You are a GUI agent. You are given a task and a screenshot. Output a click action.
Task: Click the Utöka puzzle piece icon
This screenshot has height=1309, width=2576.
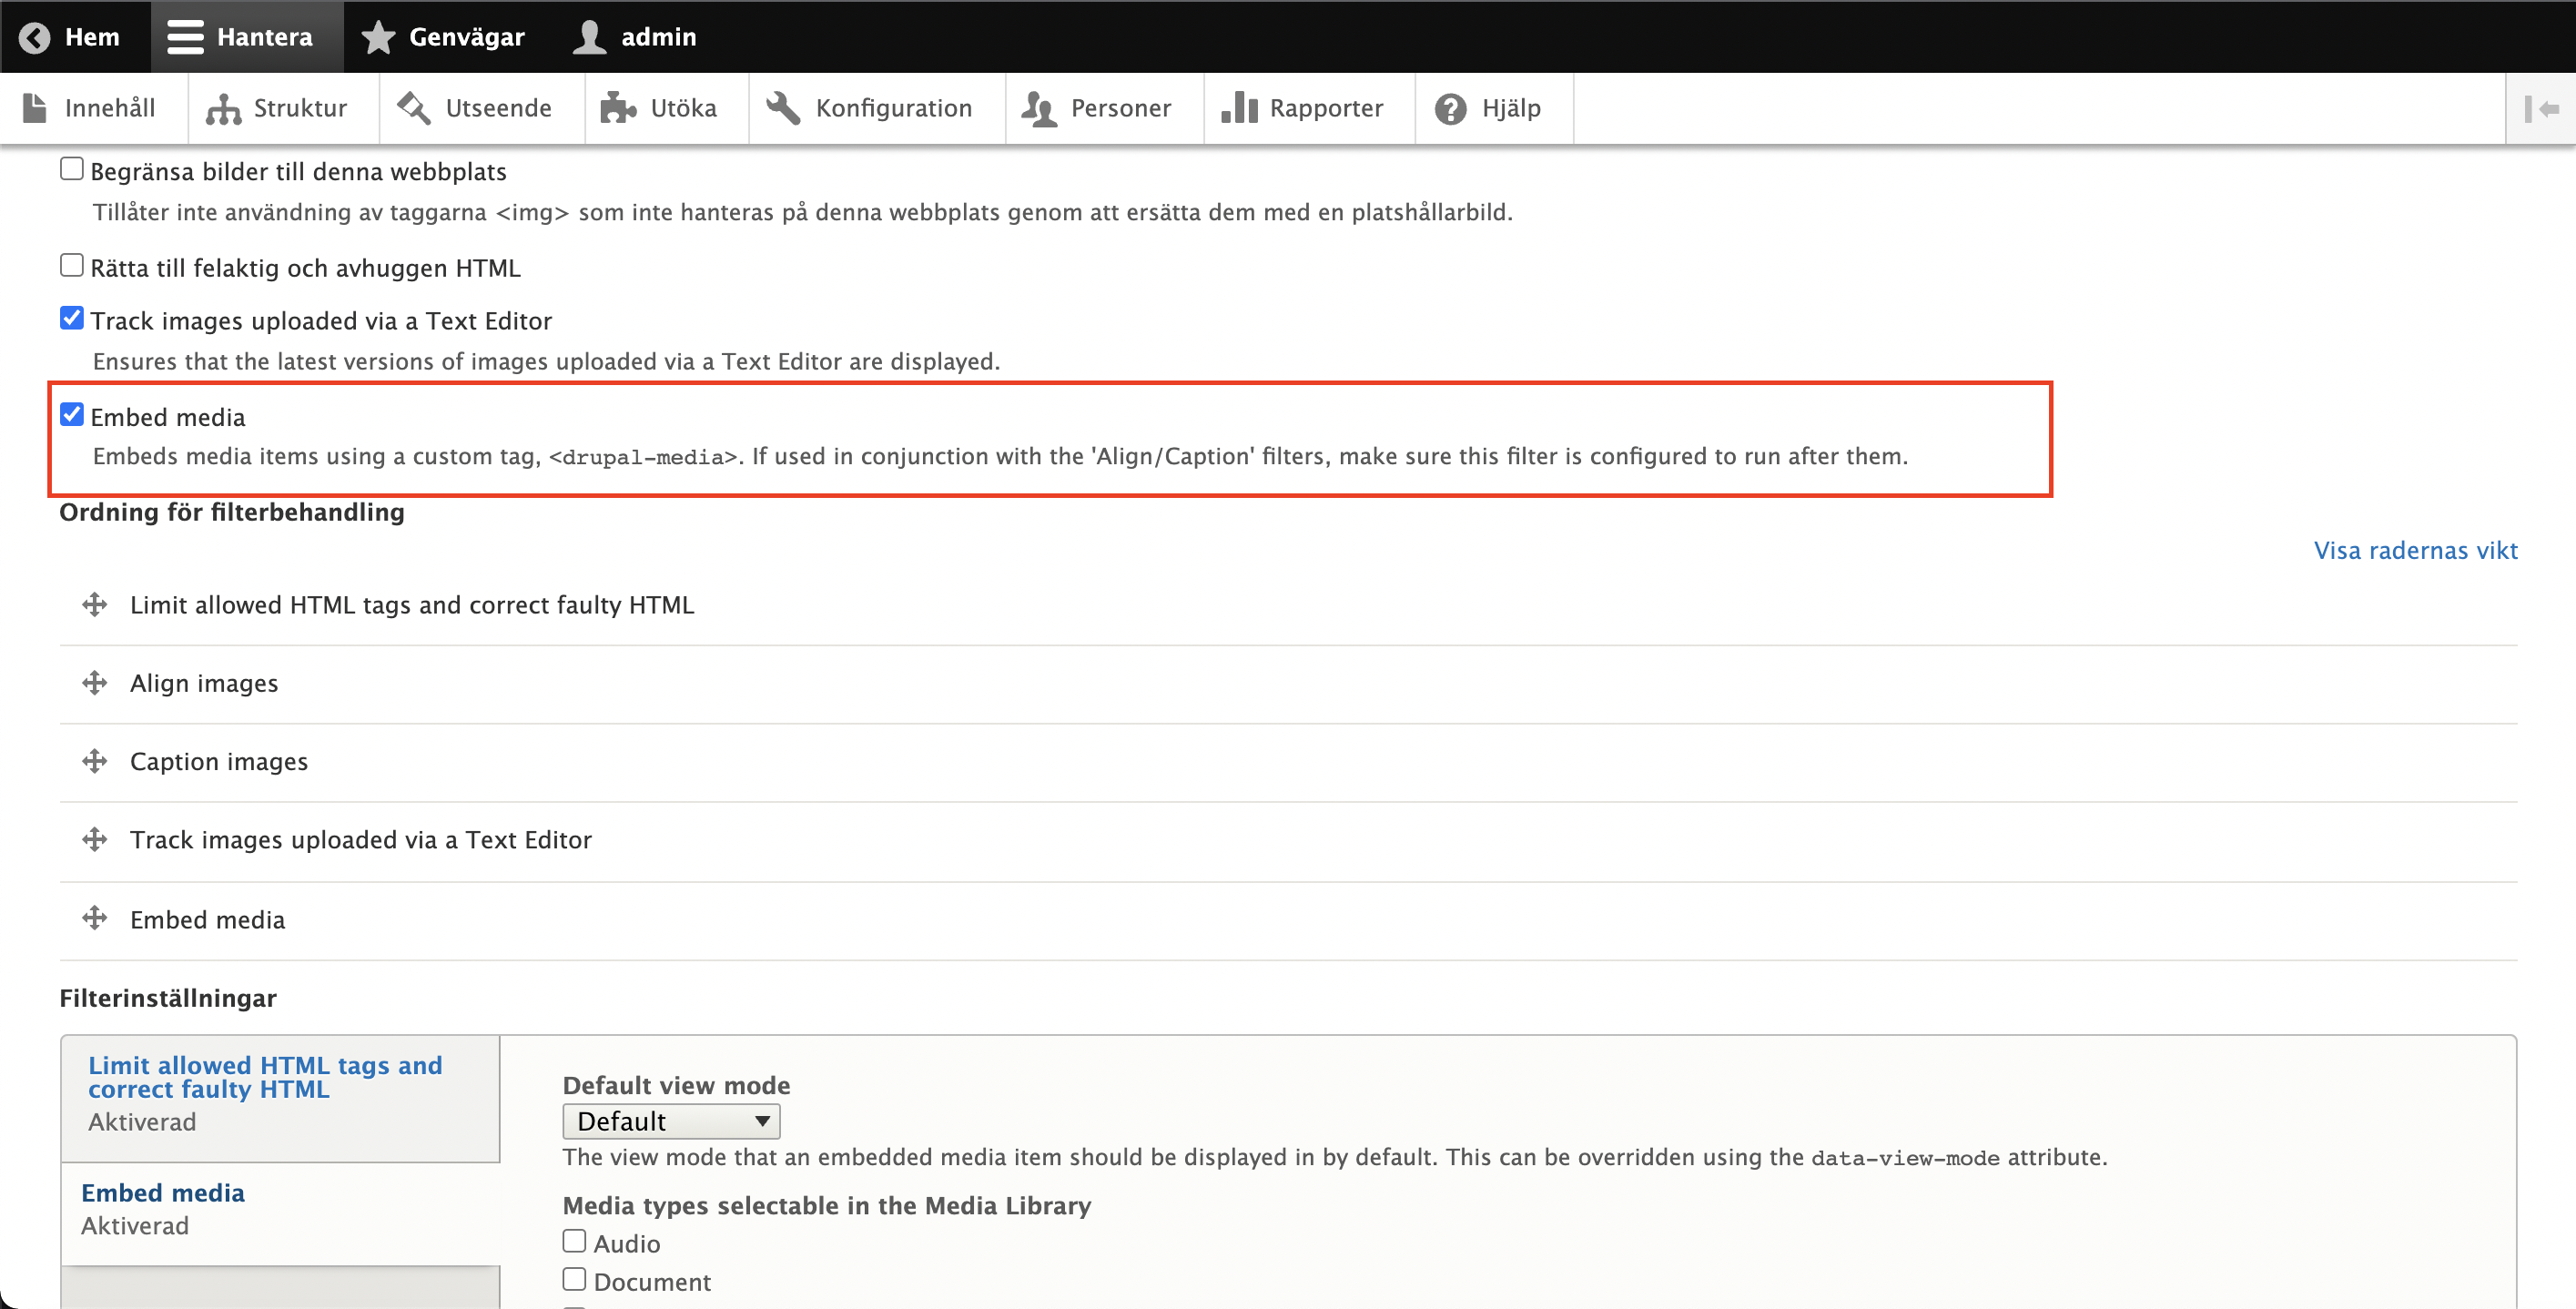[x=618, y=108]
